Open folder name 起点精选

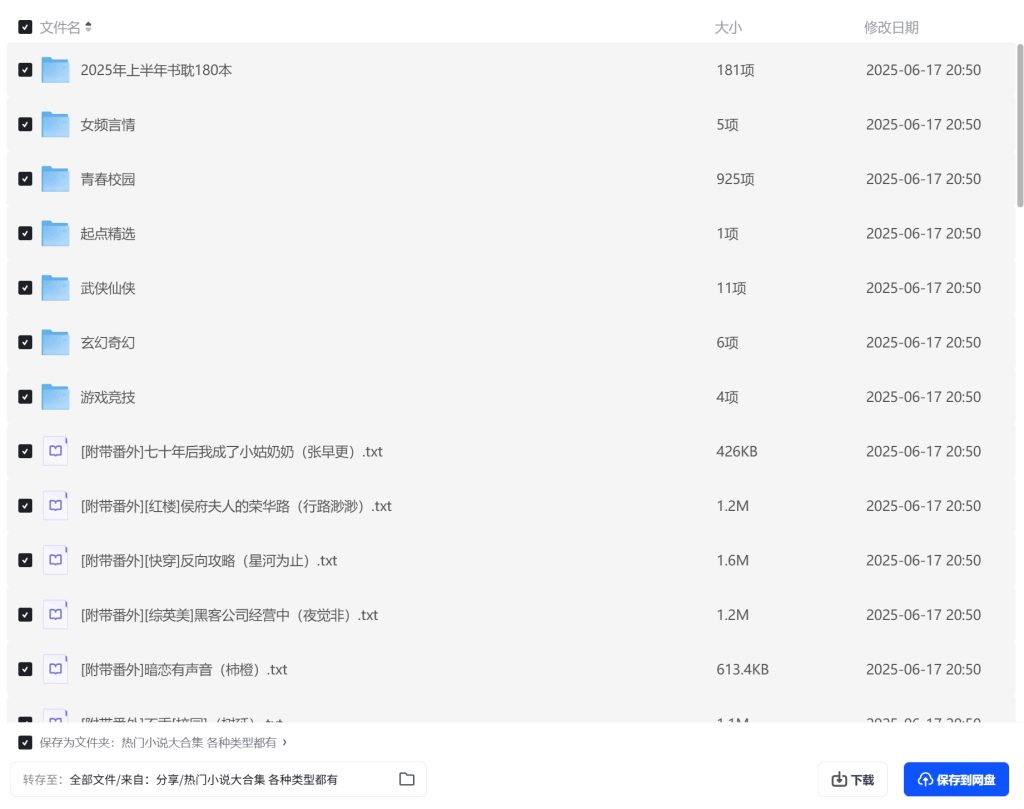click(108, 234)
